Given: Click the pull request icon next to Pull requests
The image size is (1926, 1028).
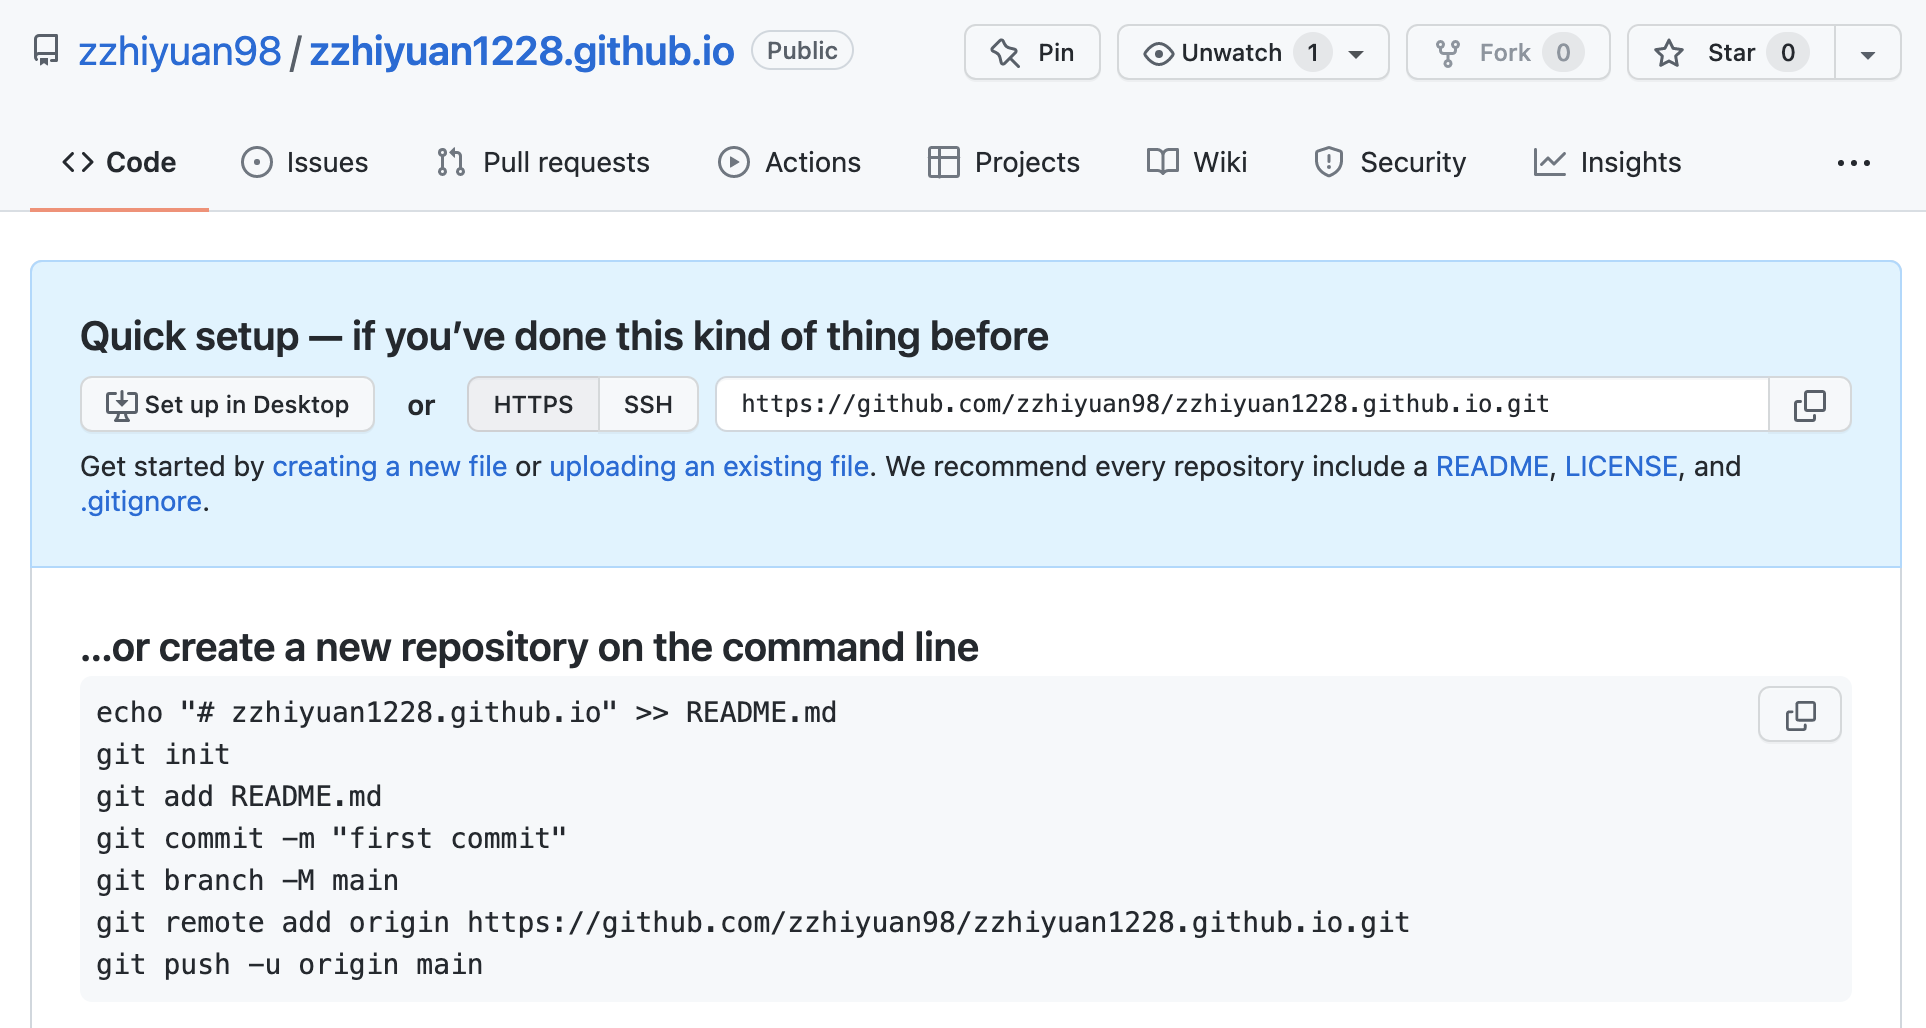Looking at the screenshot, I should click(451, 162).
